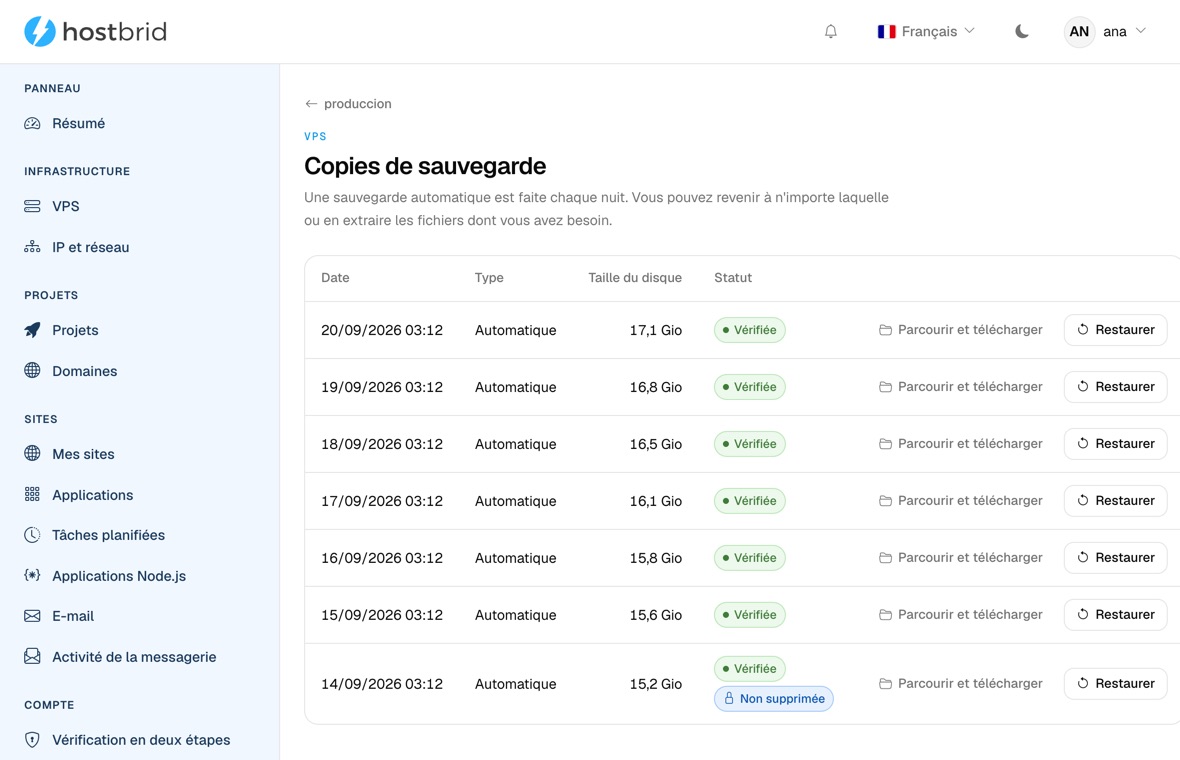Browse and download the 15/09/2026 backup

coord(961,615)
